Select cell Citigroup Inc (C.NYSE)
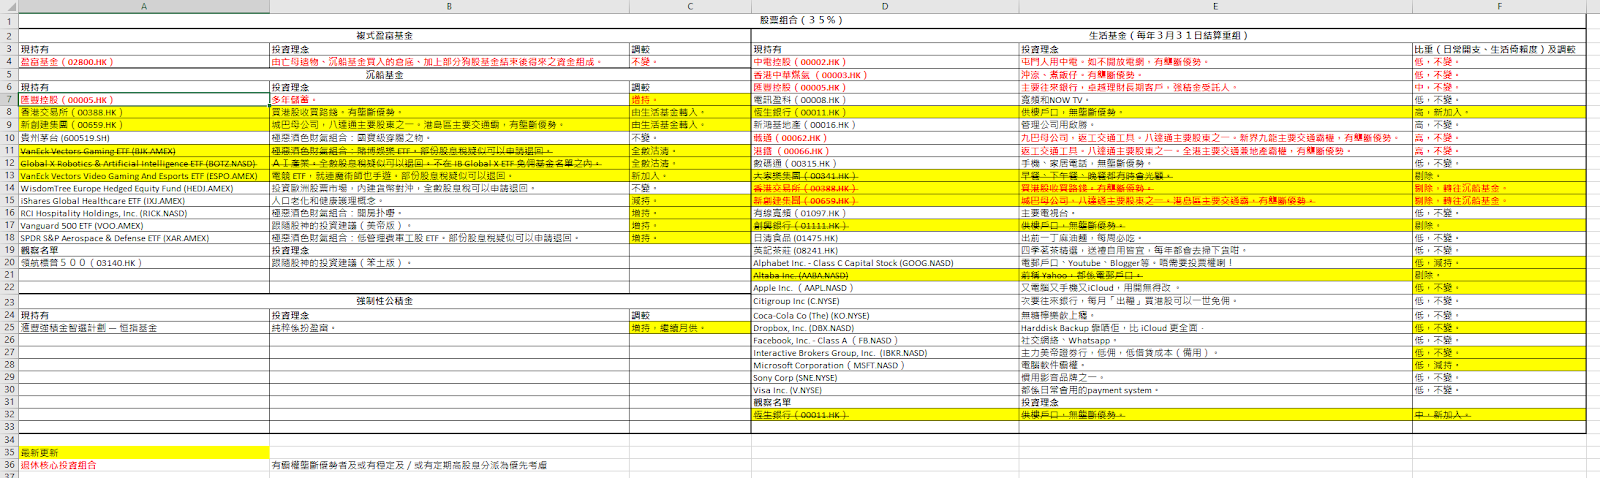1600x478 pixels. (885, 300)
